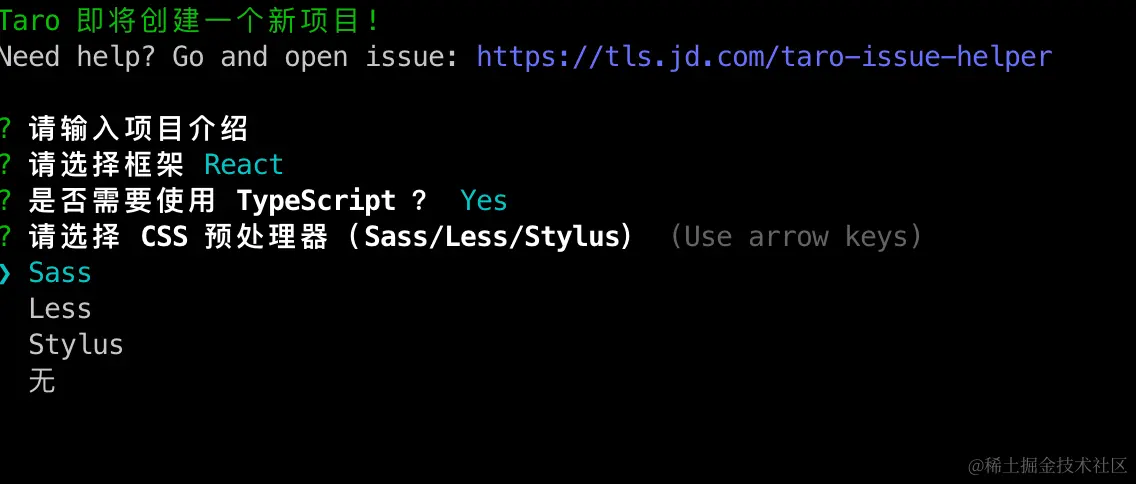
Task: Click the Need help? Go and open issue text
Action: [x=230, y=57]
